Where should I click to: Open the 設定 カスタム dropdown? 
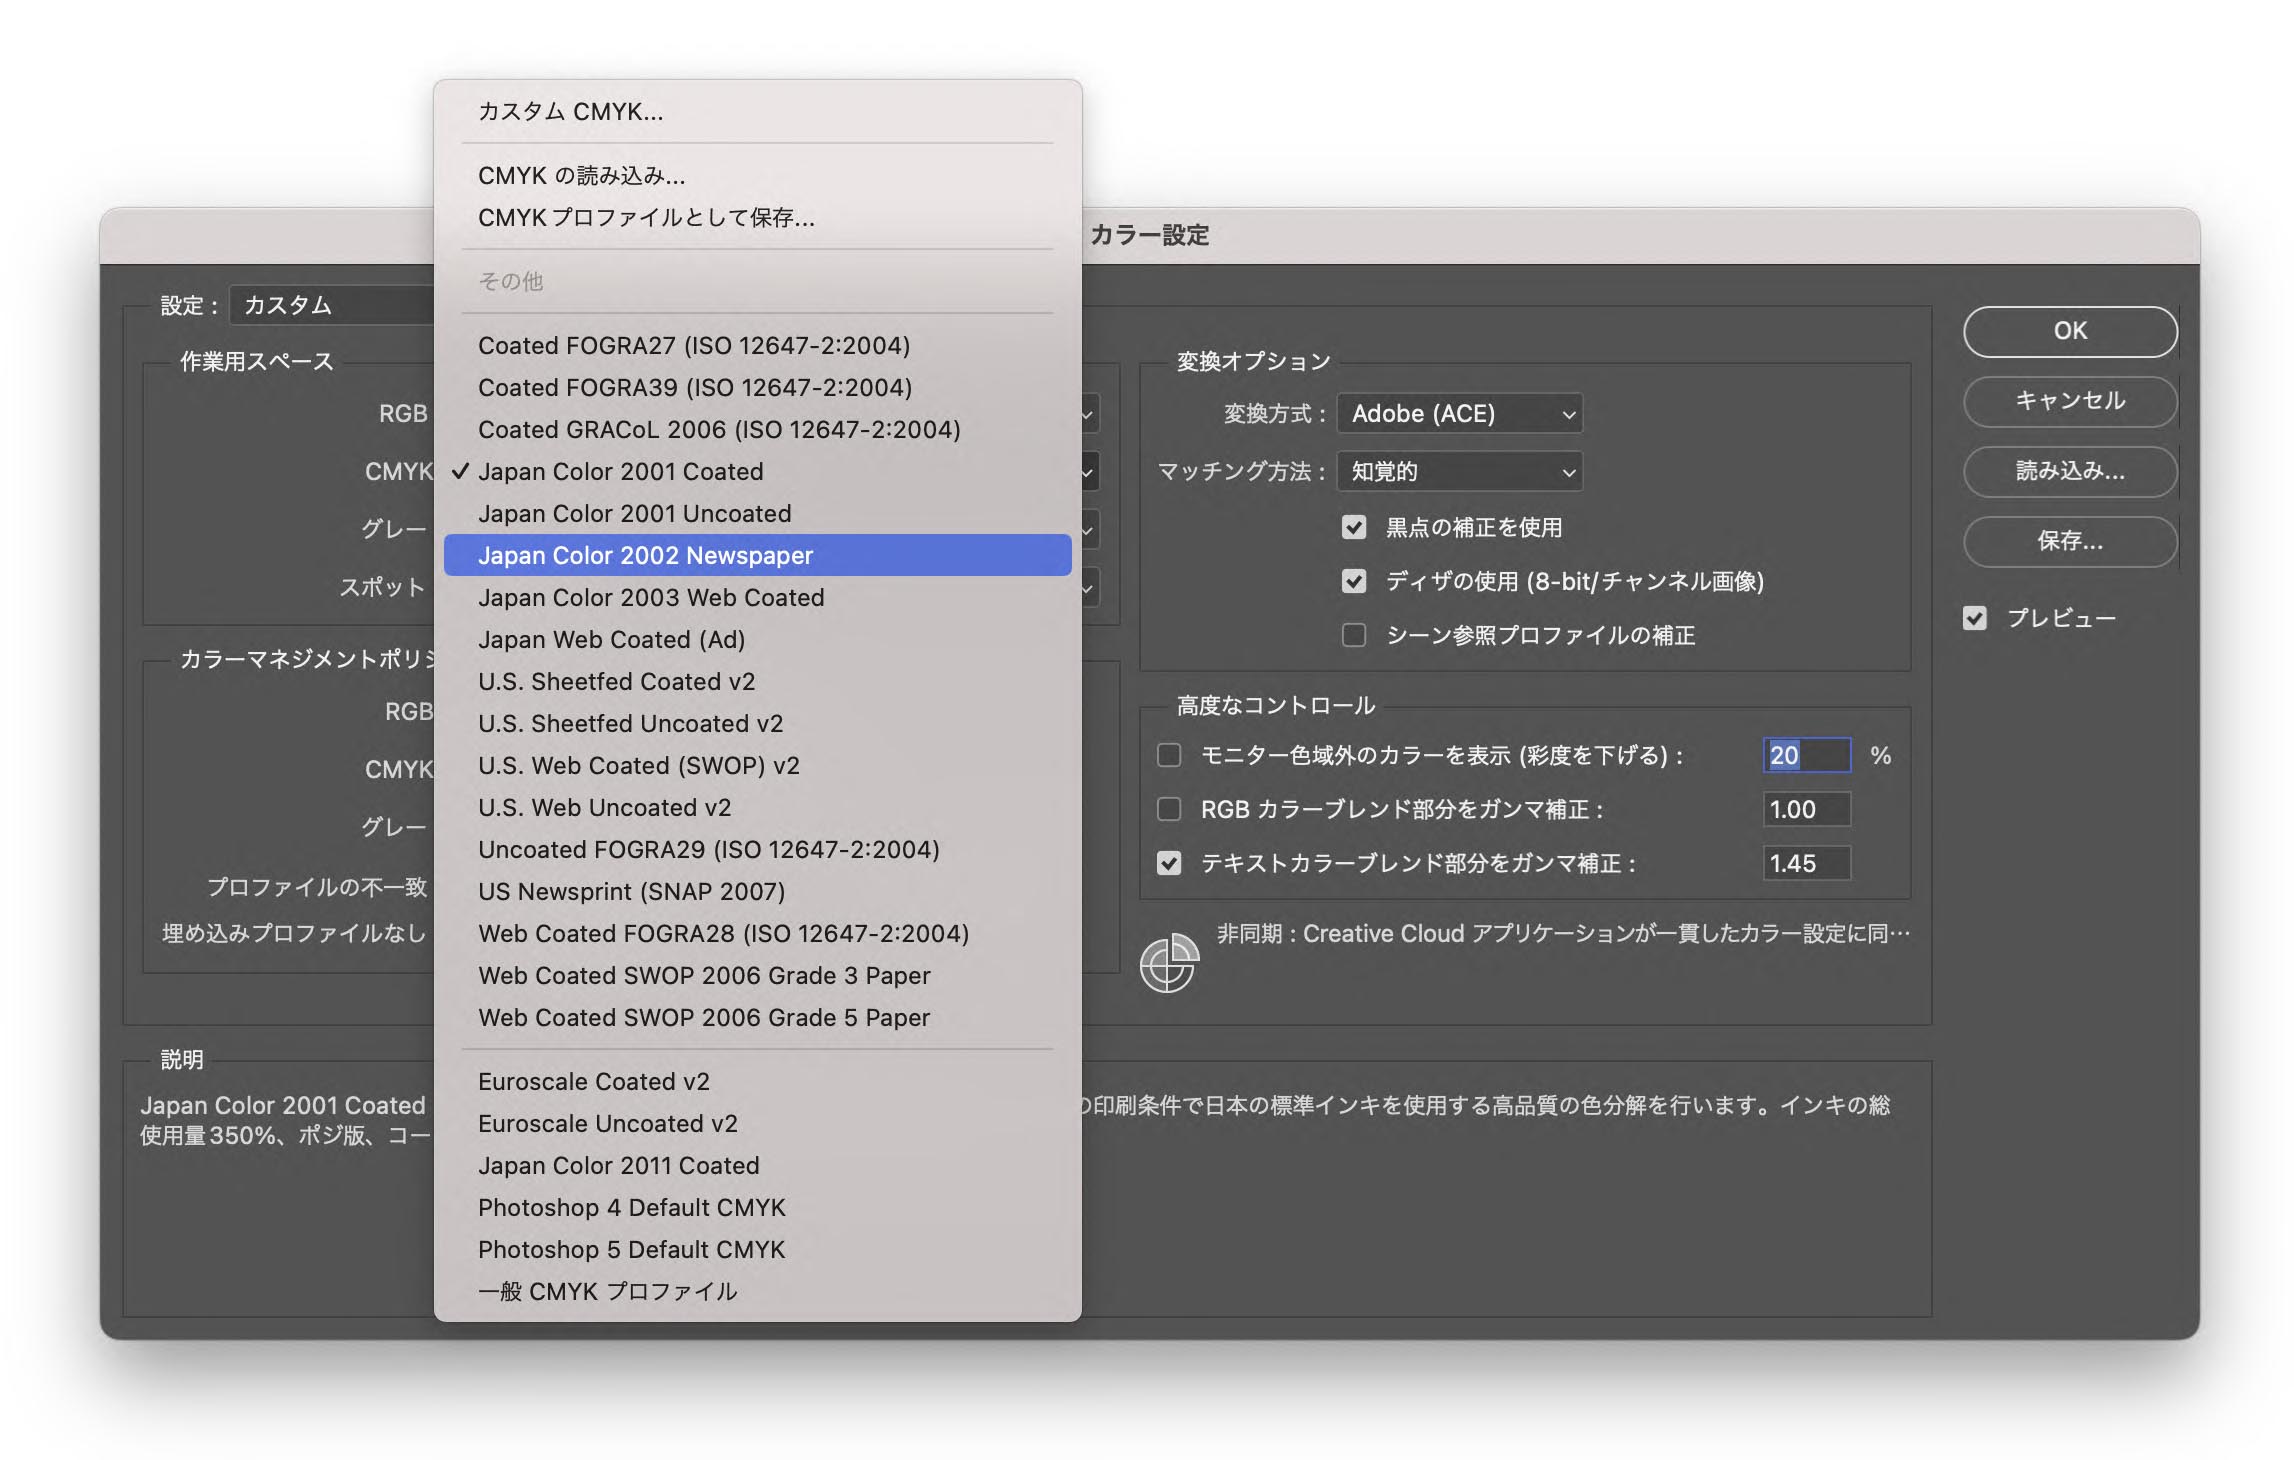click(x=332, y=305)
